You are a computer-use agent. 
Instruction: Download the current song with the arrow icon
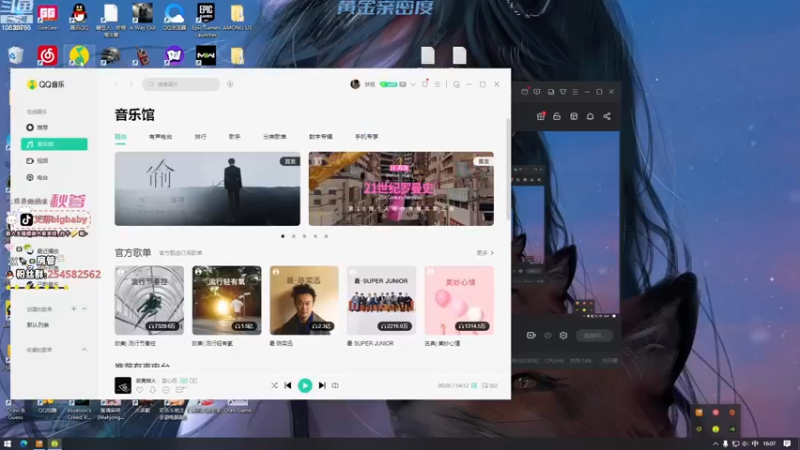[153, 390]
